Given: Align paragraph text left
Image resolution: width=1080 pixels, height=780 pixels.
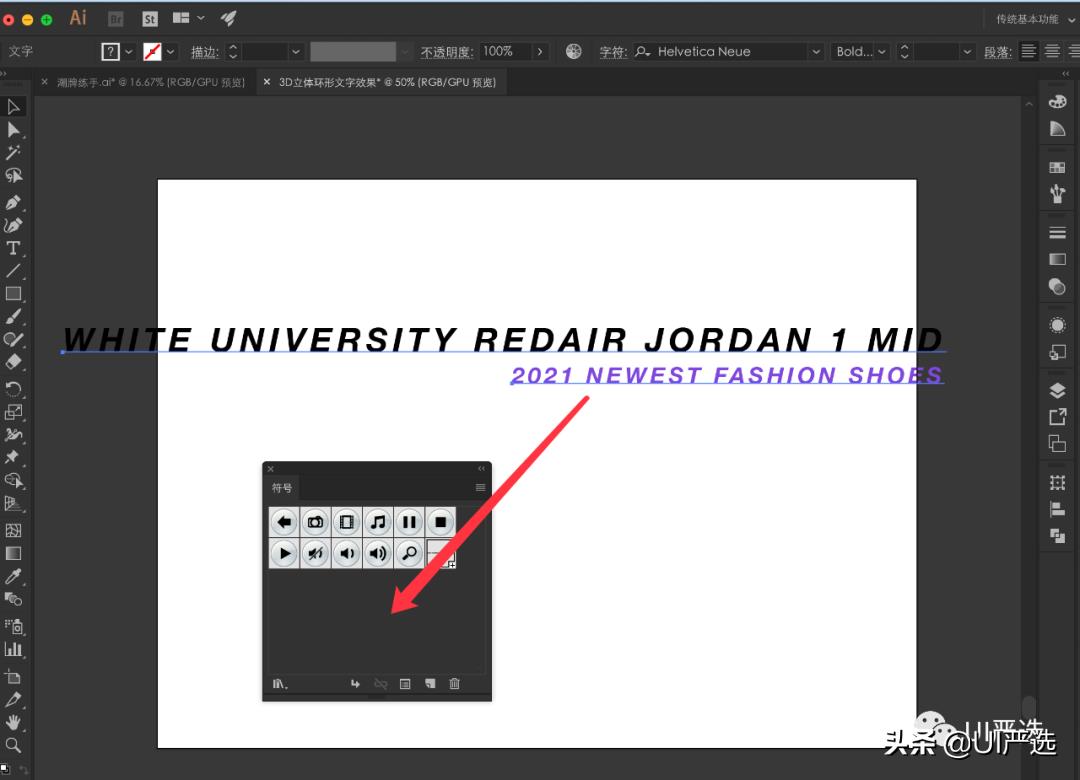Looking at the screenshot, I should point(1028,52).
